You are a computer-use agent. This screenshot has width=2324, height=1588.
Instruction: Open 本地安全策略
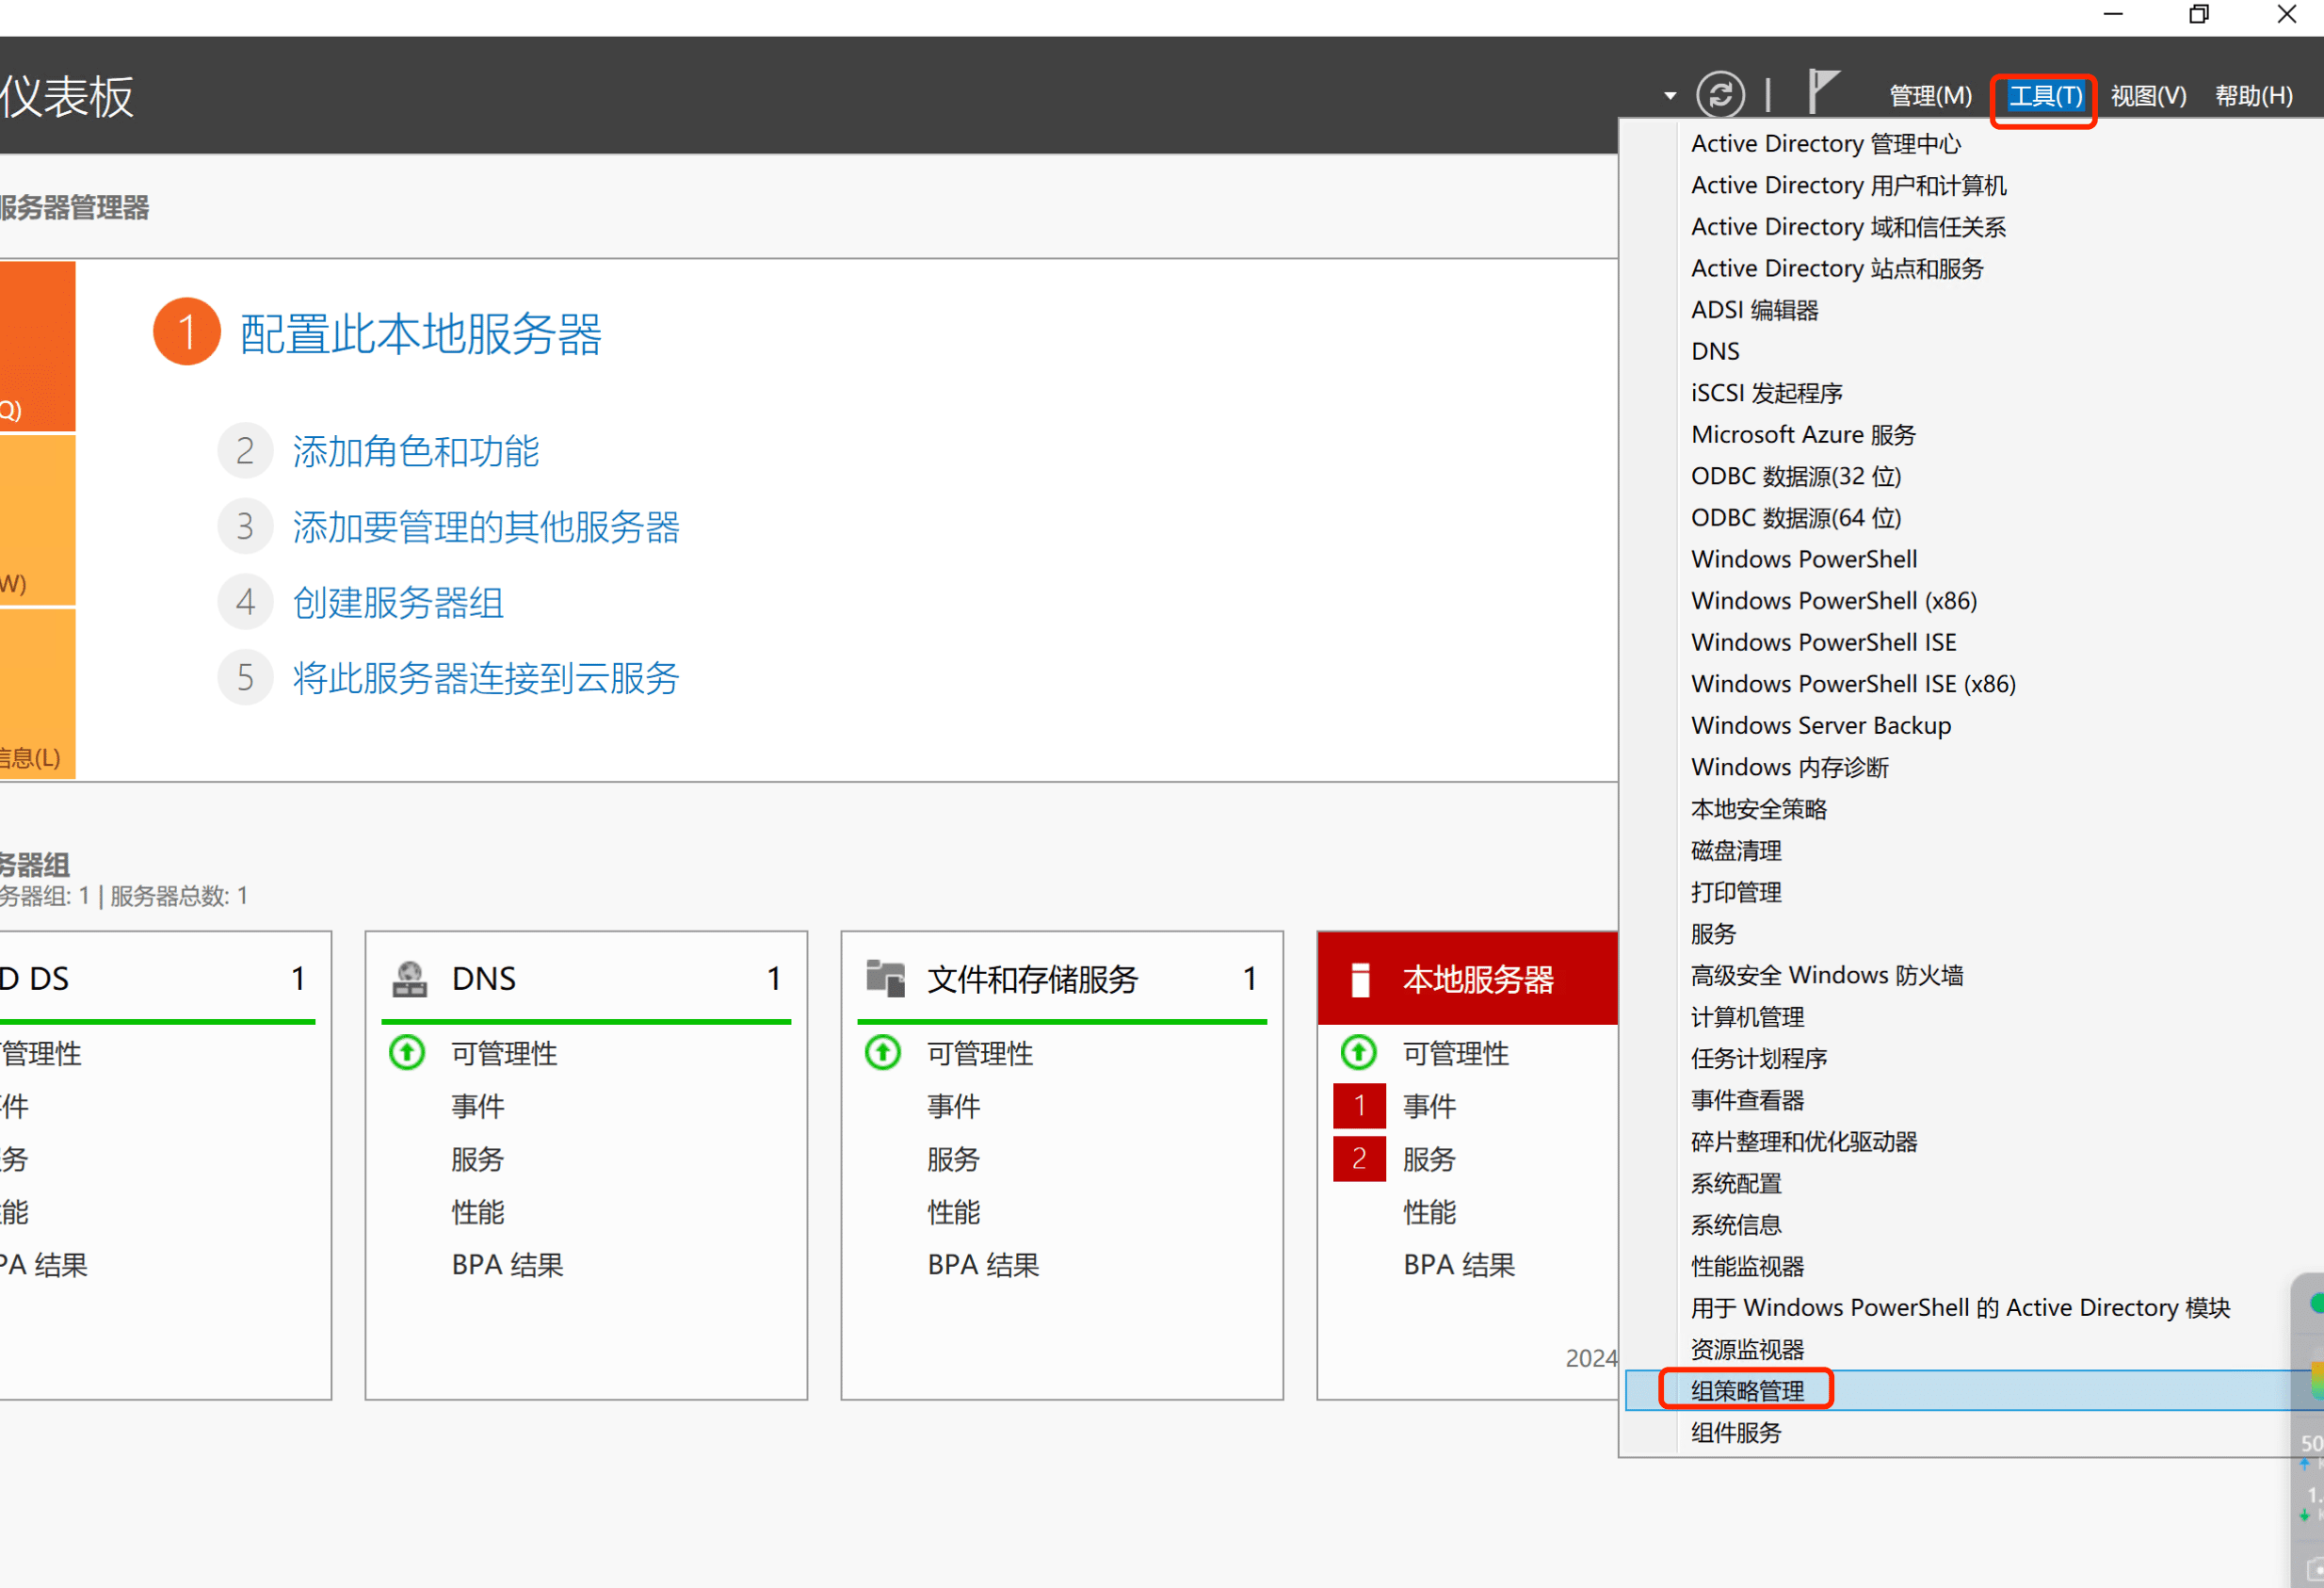[1758, 809]
